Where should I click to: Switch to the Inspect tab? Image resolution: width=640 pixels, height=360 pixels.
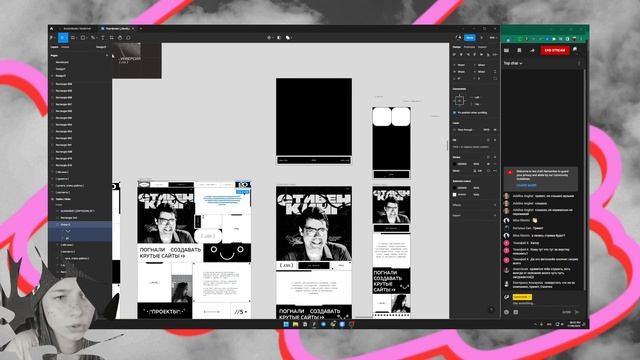click(x=482, y=47)
